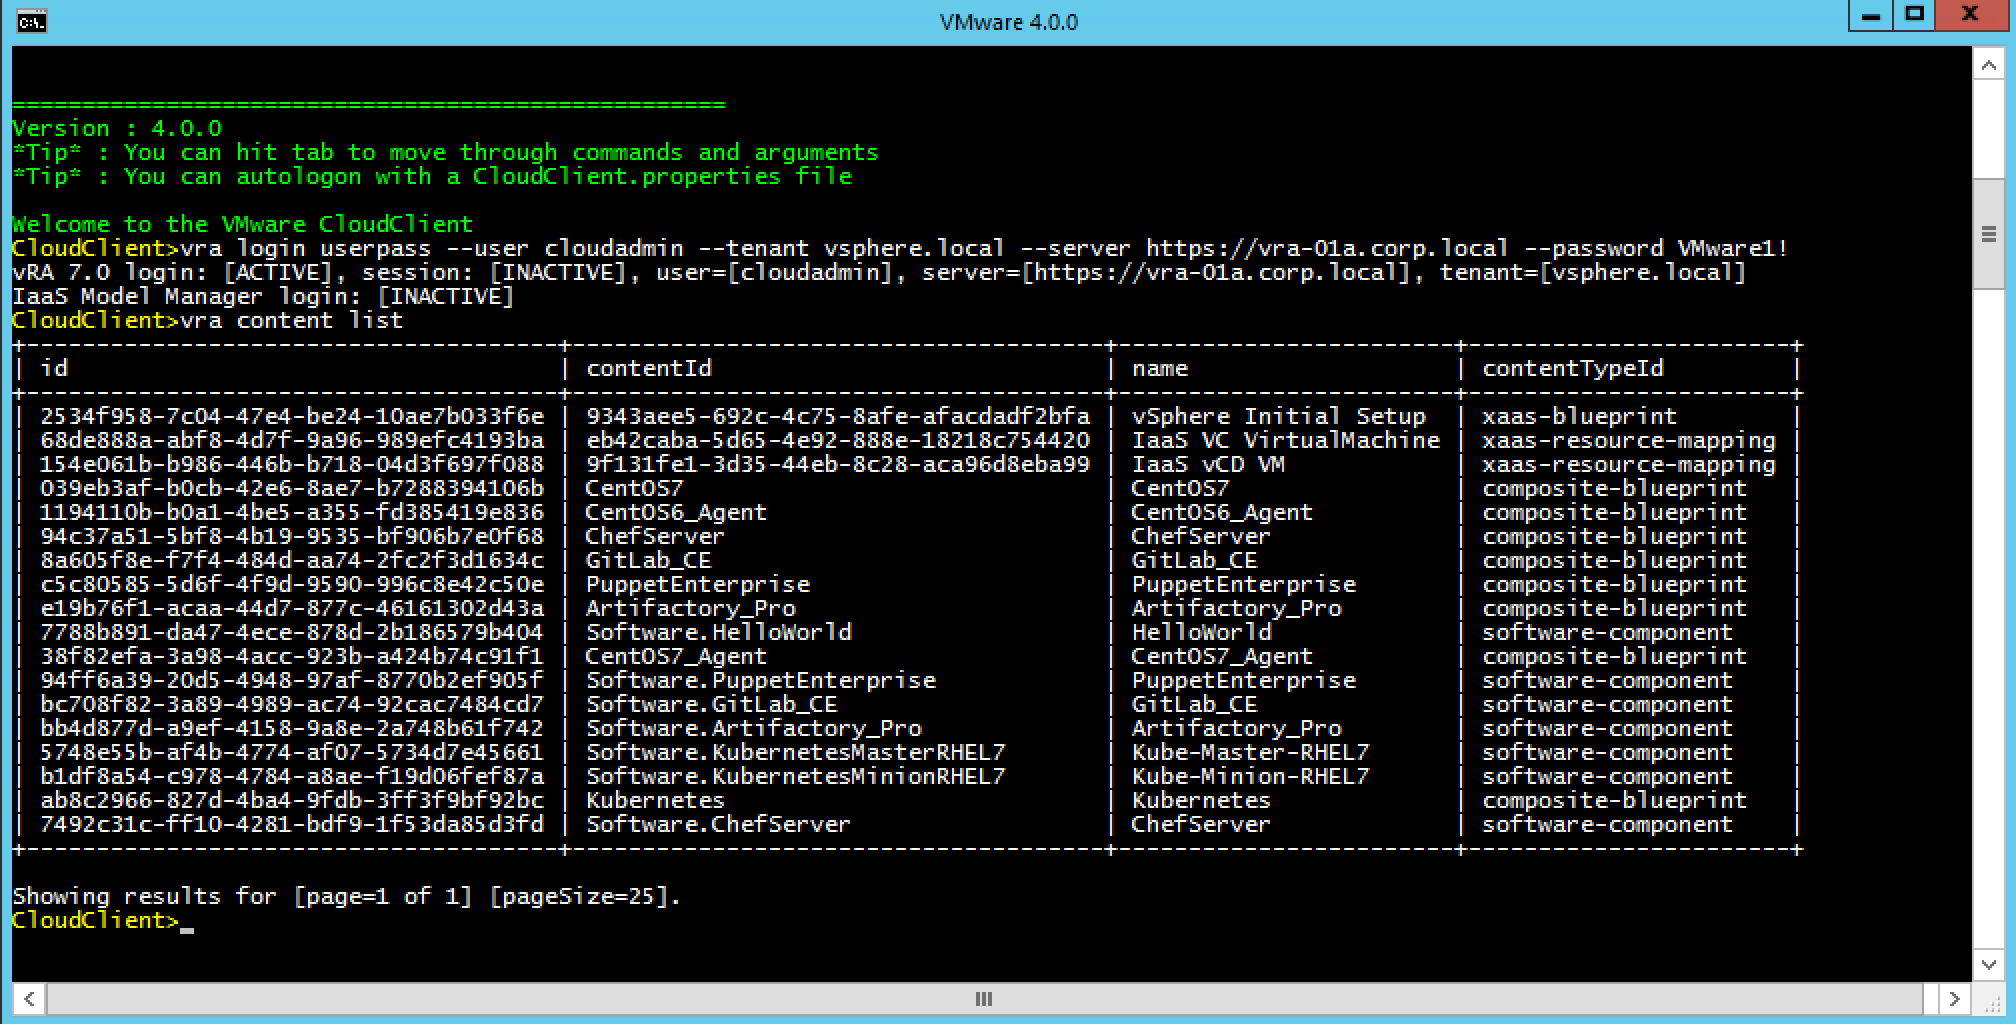This screenshot has width=2016, height=1024.
Task: Click the VMware 4.0.0 title bar text
Action: pos(1008,22)
